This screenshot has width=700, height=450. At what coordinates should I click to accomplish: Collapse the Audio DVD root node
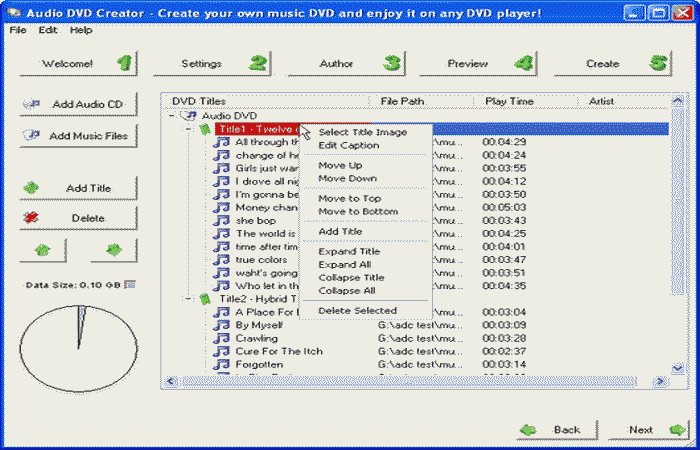(173, 115)
